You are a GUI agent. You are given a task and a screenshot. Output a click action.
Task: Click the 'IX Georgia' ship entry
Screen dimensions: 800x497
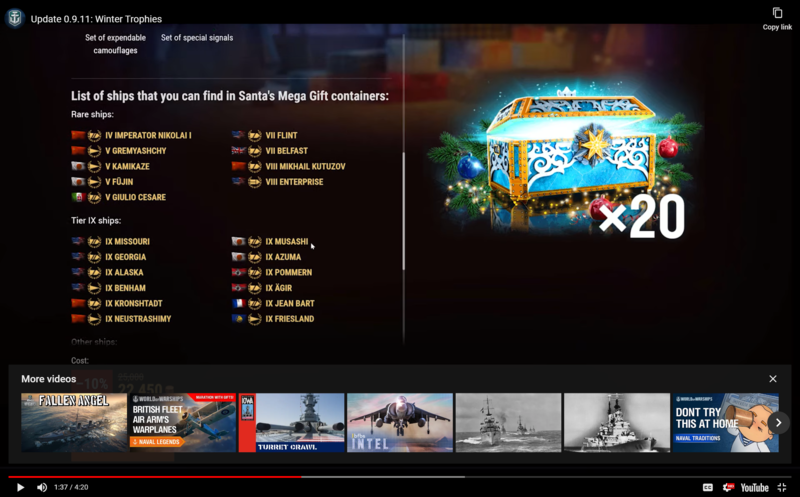click(109, 257)
